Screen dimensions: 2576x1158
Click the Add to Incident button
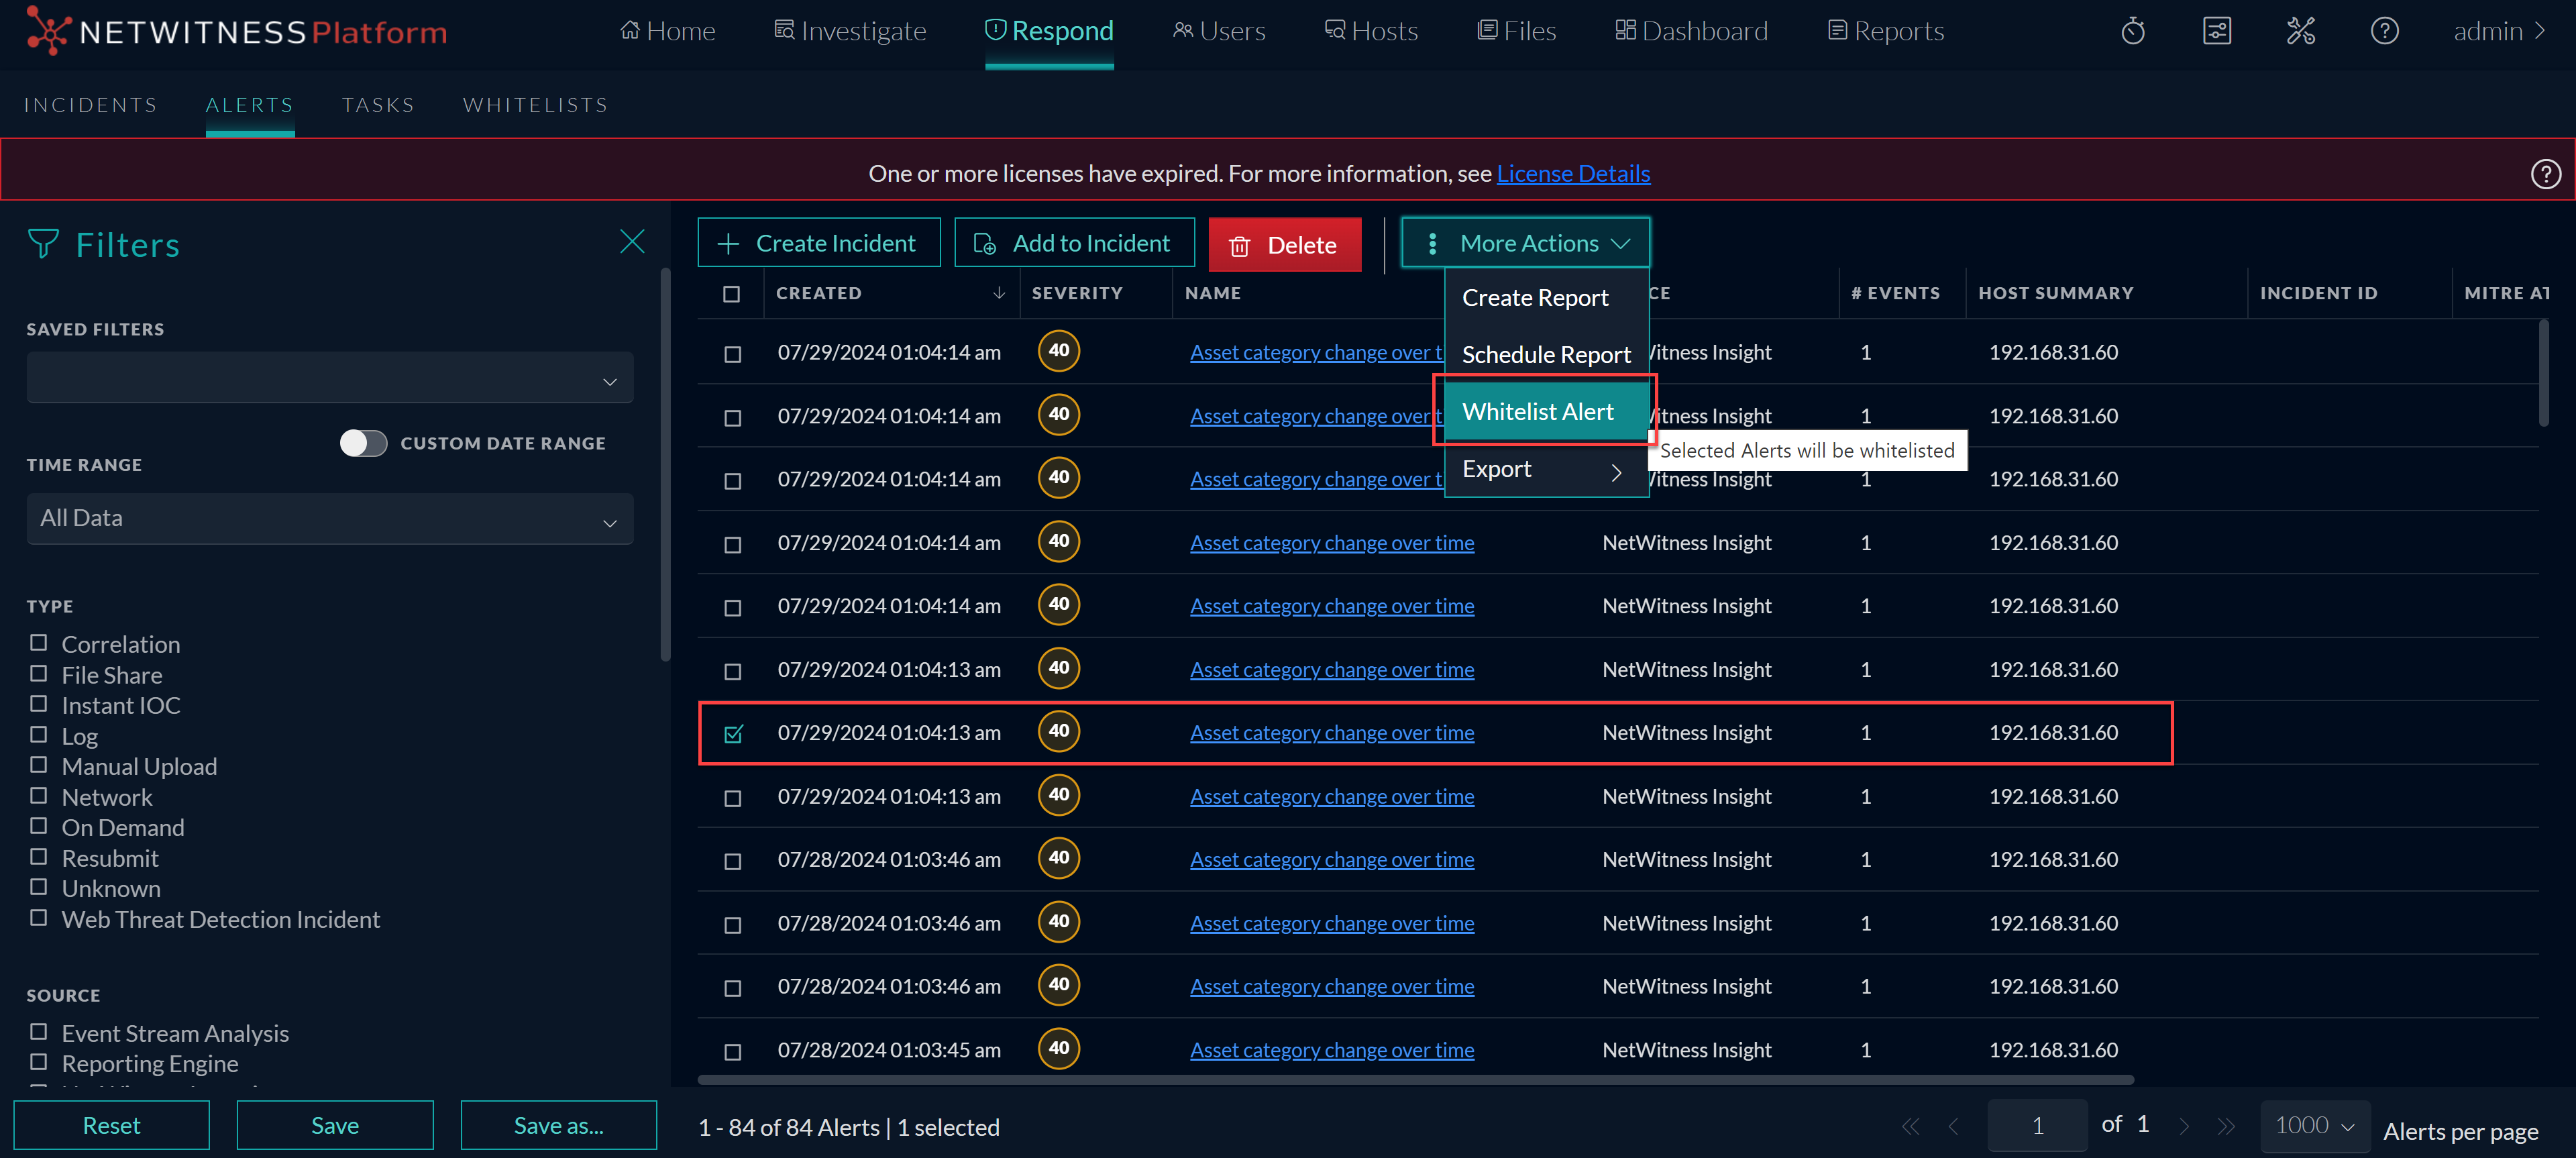(1074, 243)
